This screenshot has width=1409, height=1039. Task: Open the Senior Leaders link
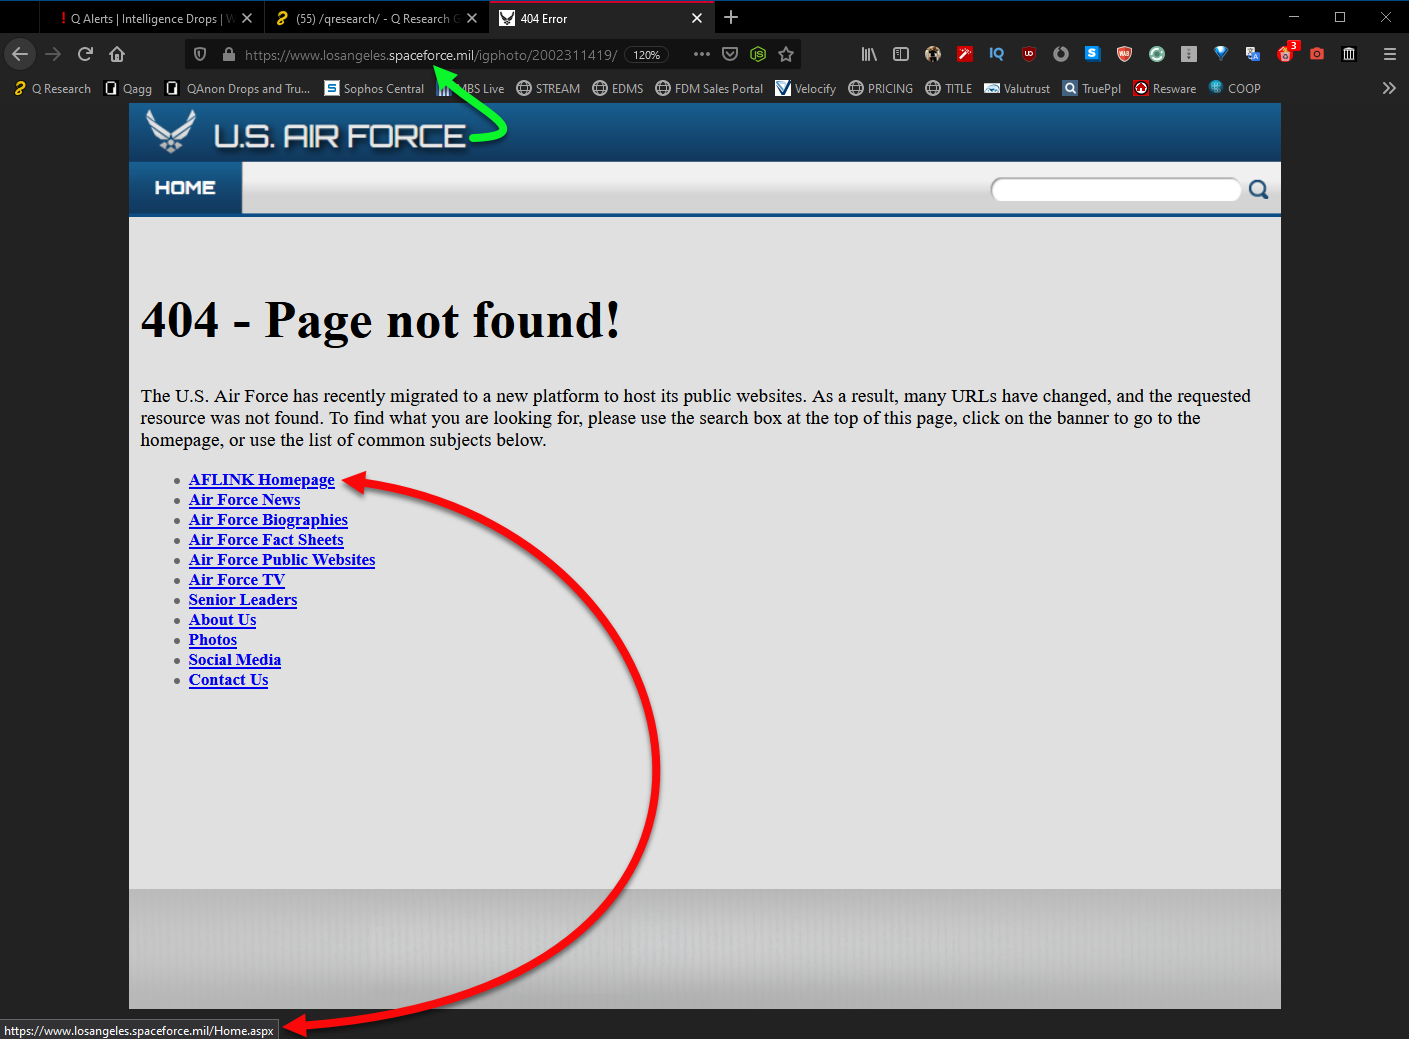tap(243, 600)
